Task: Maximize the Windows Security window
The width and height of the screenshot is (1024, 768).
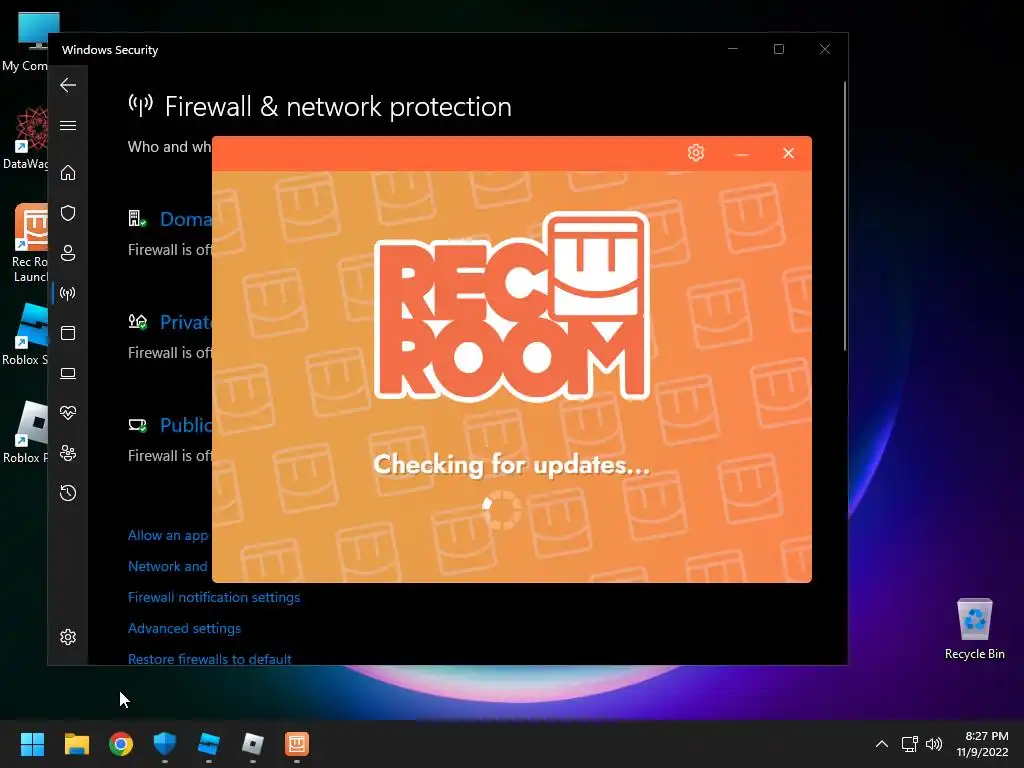Action: tap(778, 49)
